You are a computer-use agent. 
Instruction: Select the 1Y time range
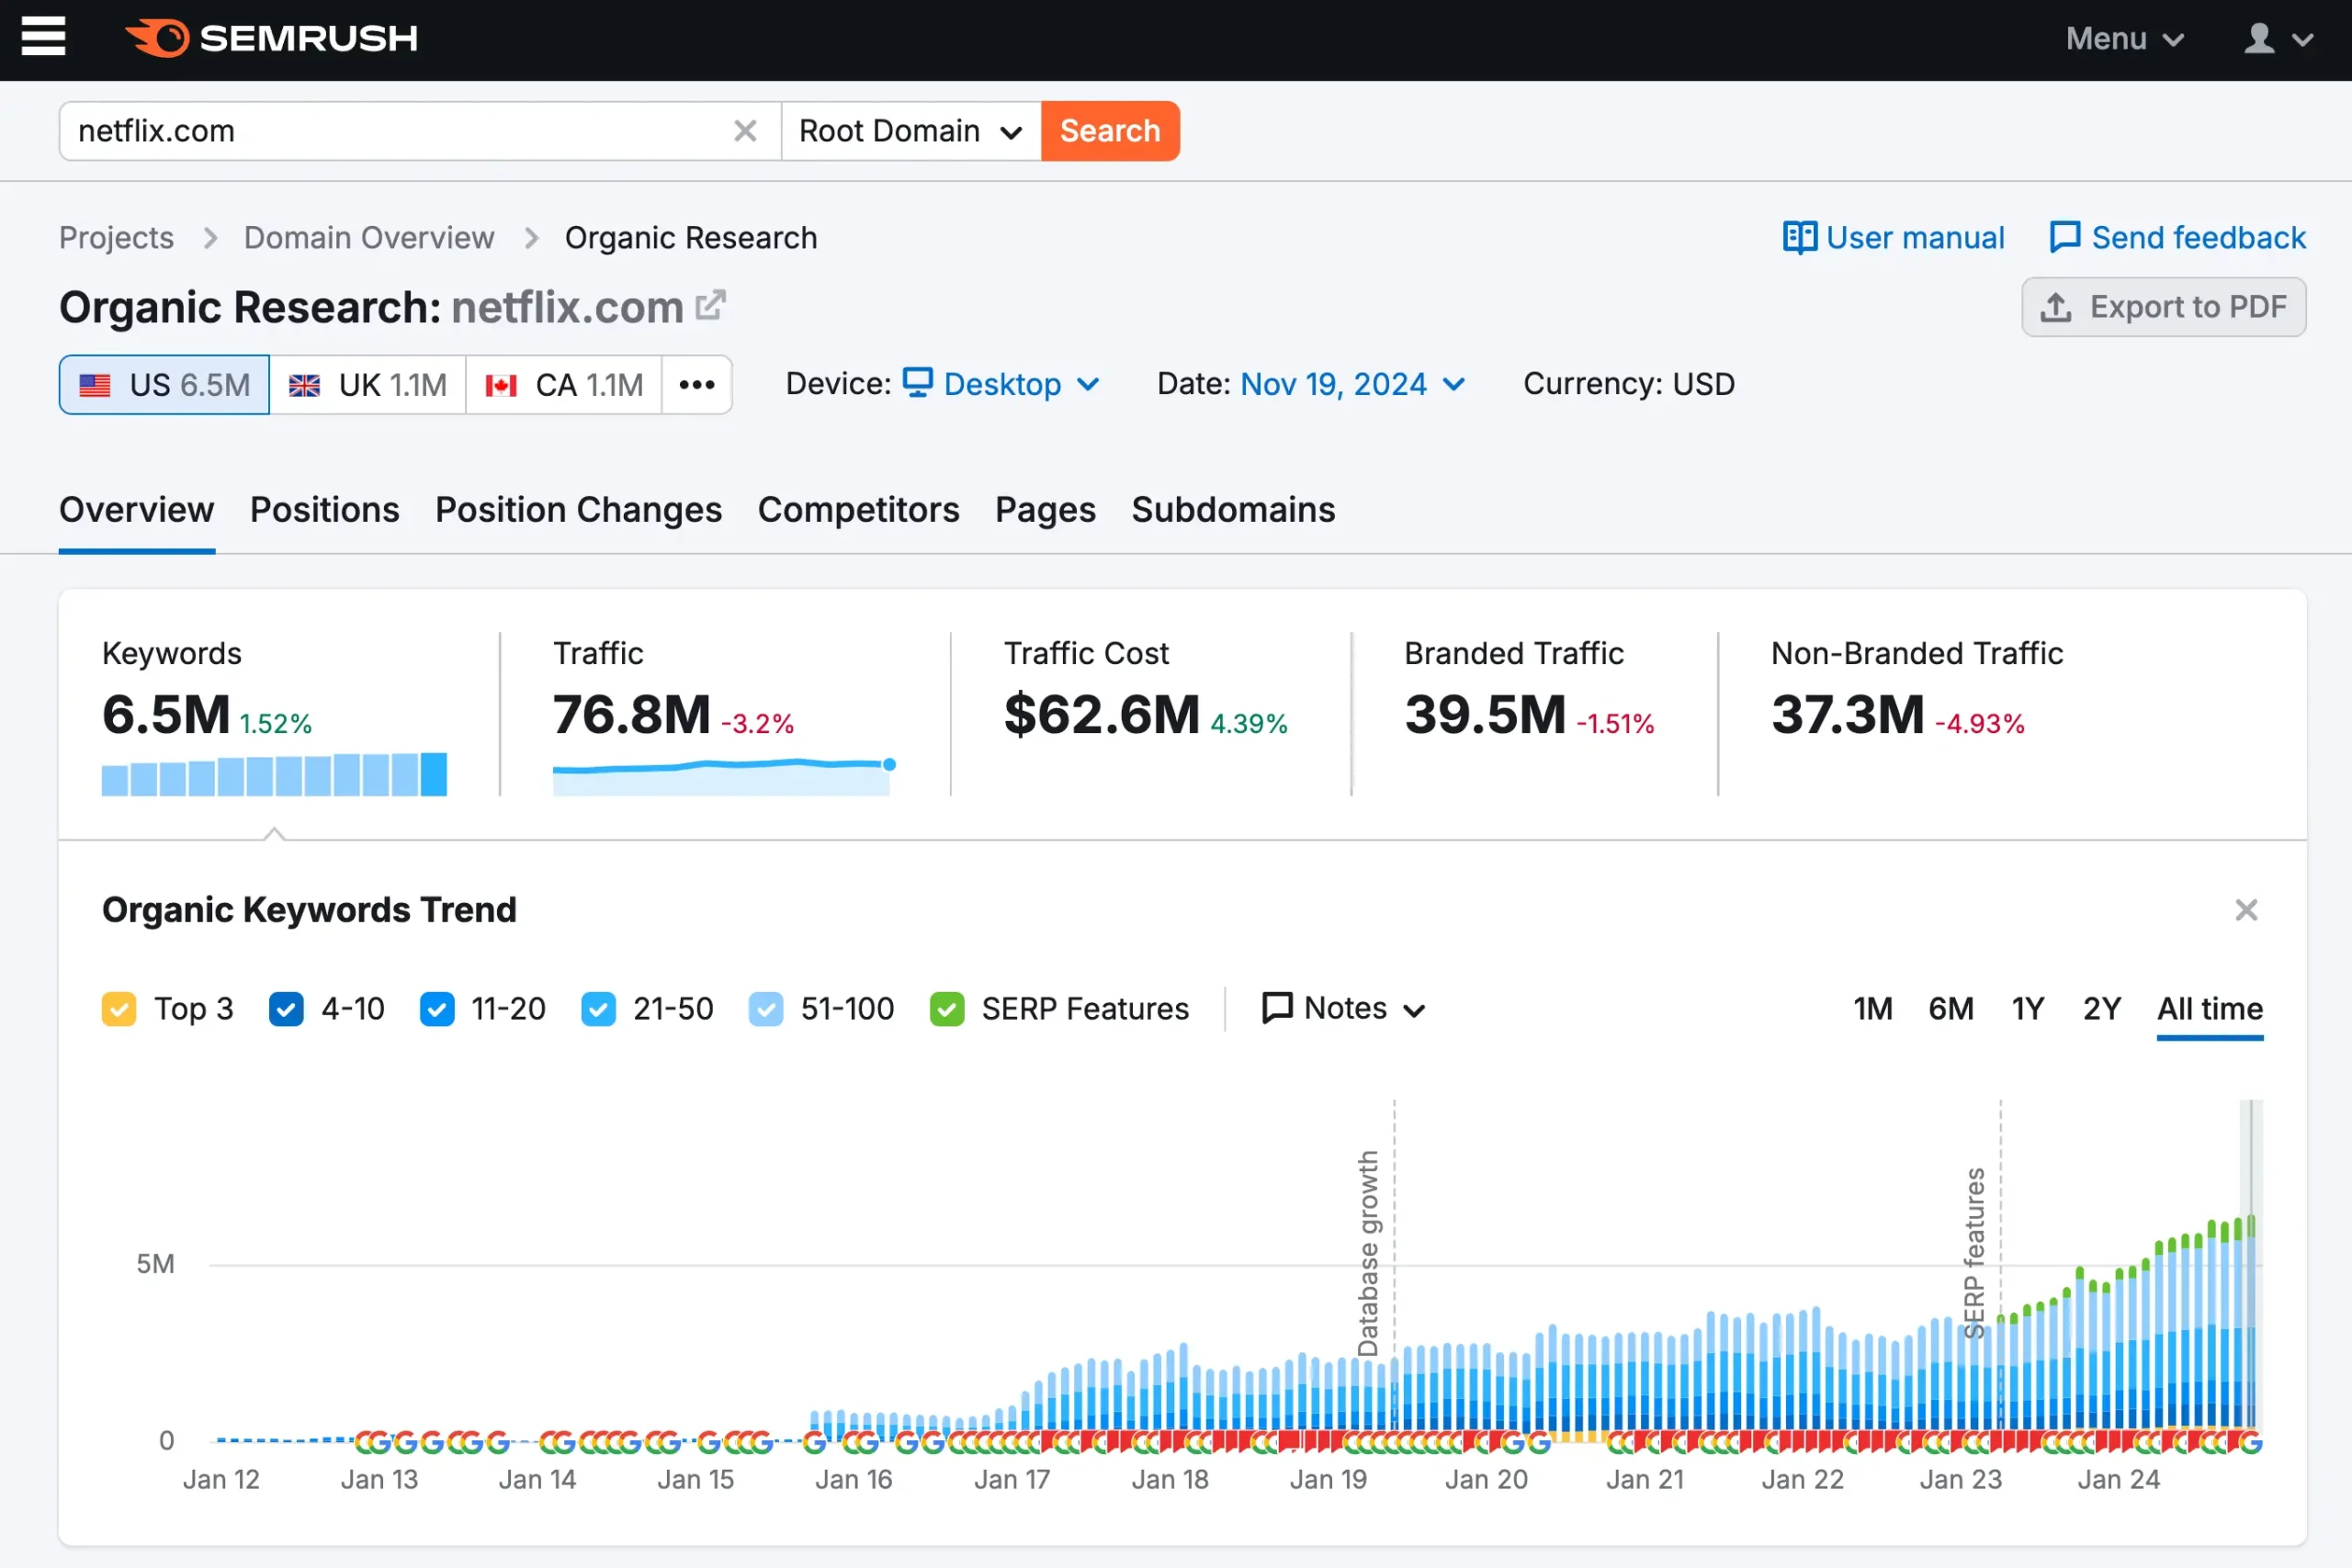pyautogui.click(x=2028, y=1008)
